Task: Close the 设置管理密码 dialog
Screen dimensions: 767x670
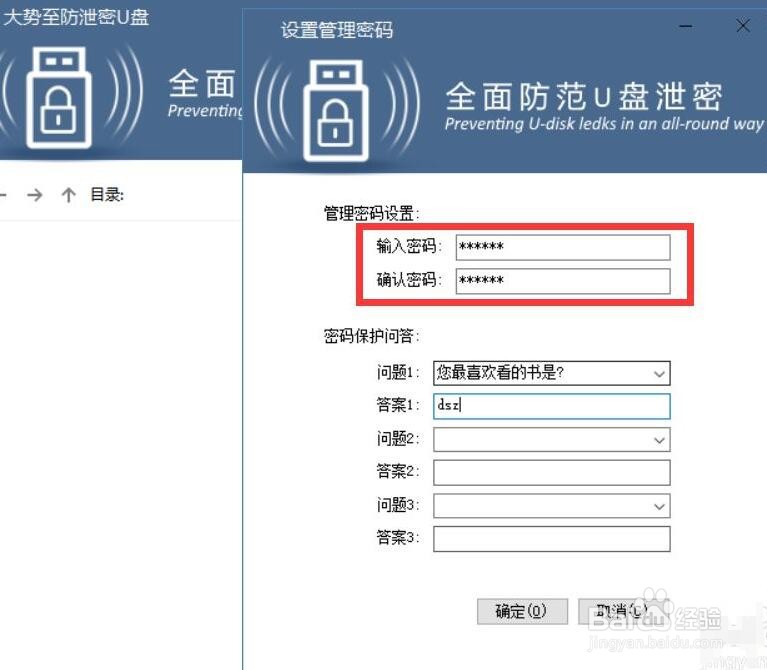Action: pyautogui.click(x=743, y=26)
